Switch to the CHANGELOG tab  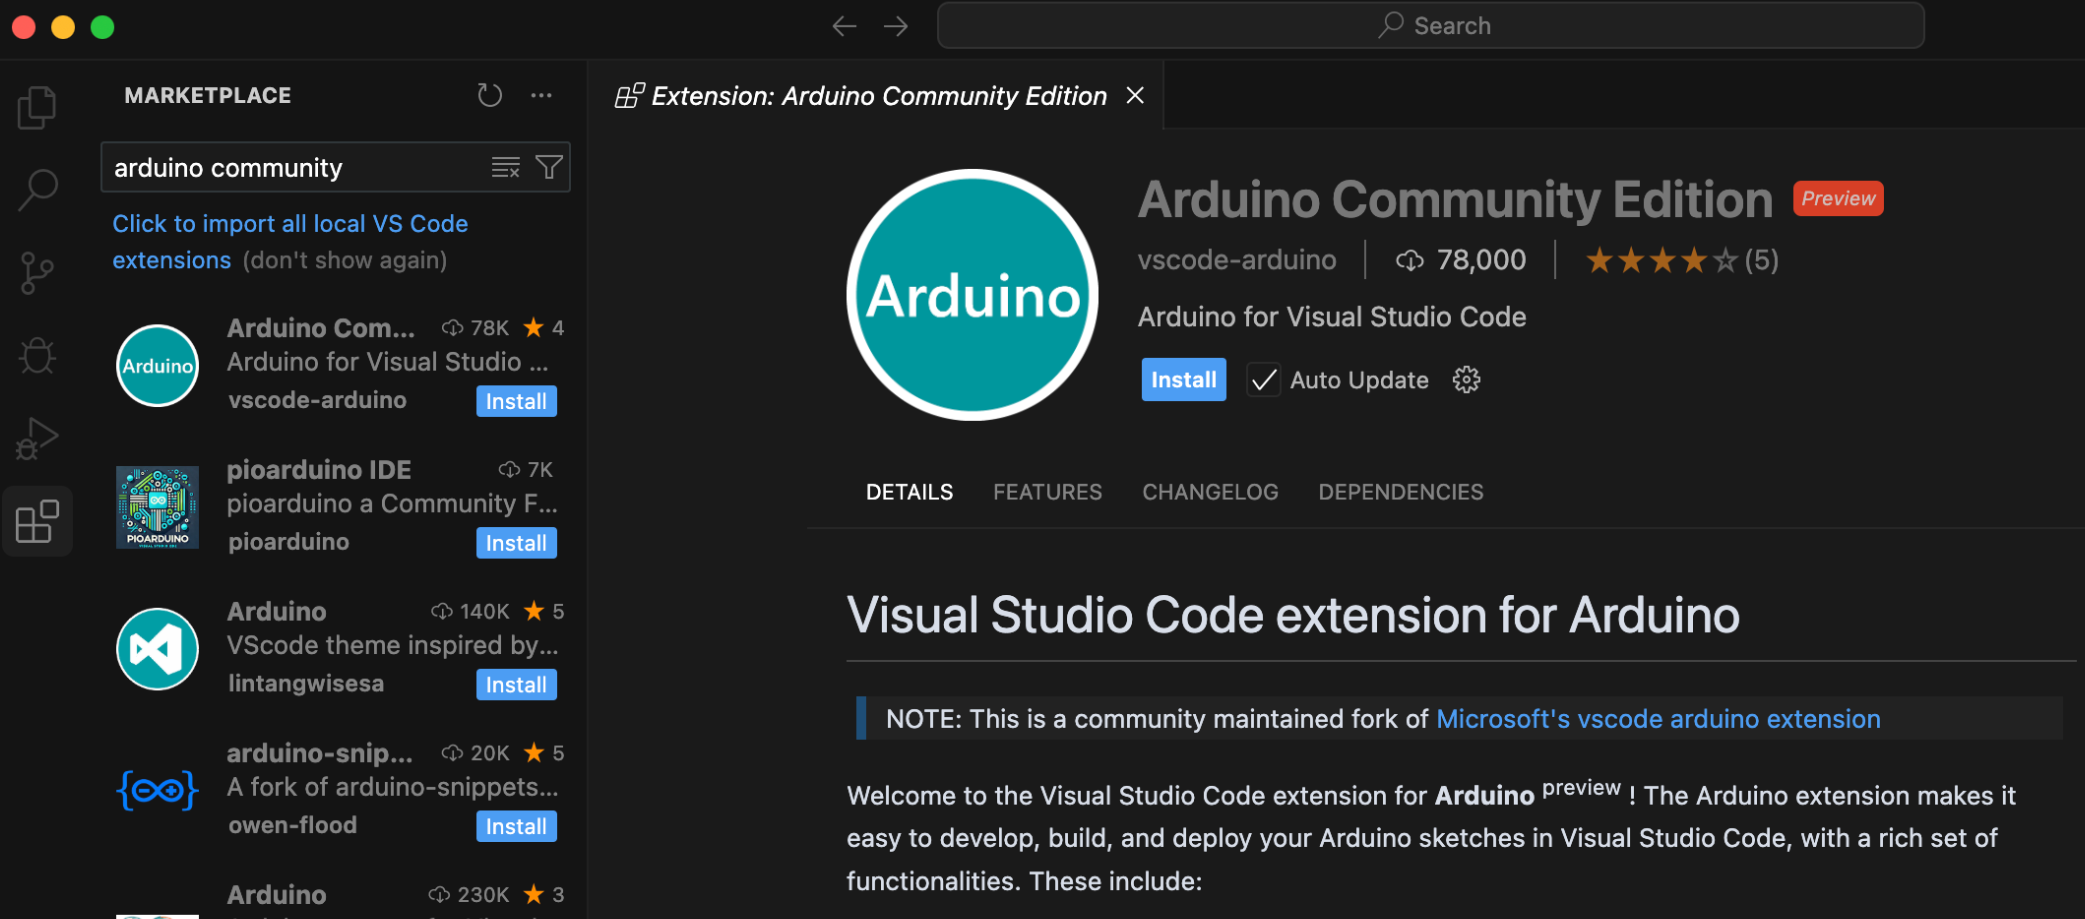1210,492
